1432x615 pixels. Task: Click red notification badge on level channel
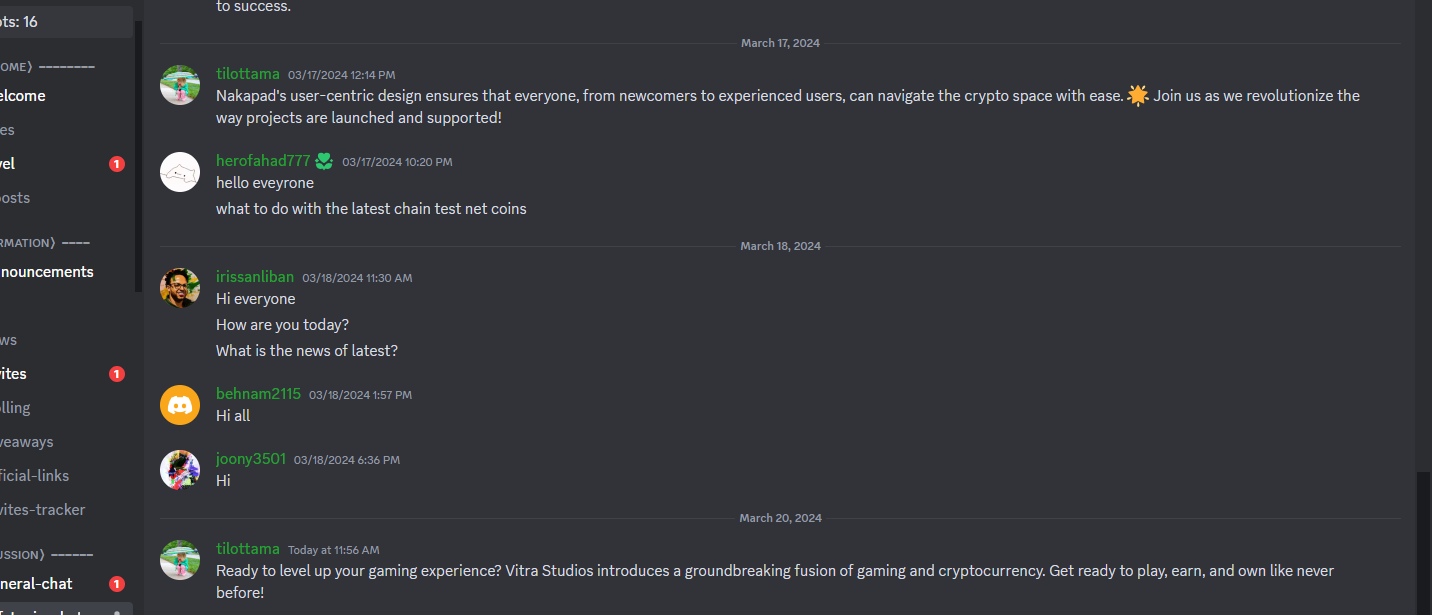point(117,164)
